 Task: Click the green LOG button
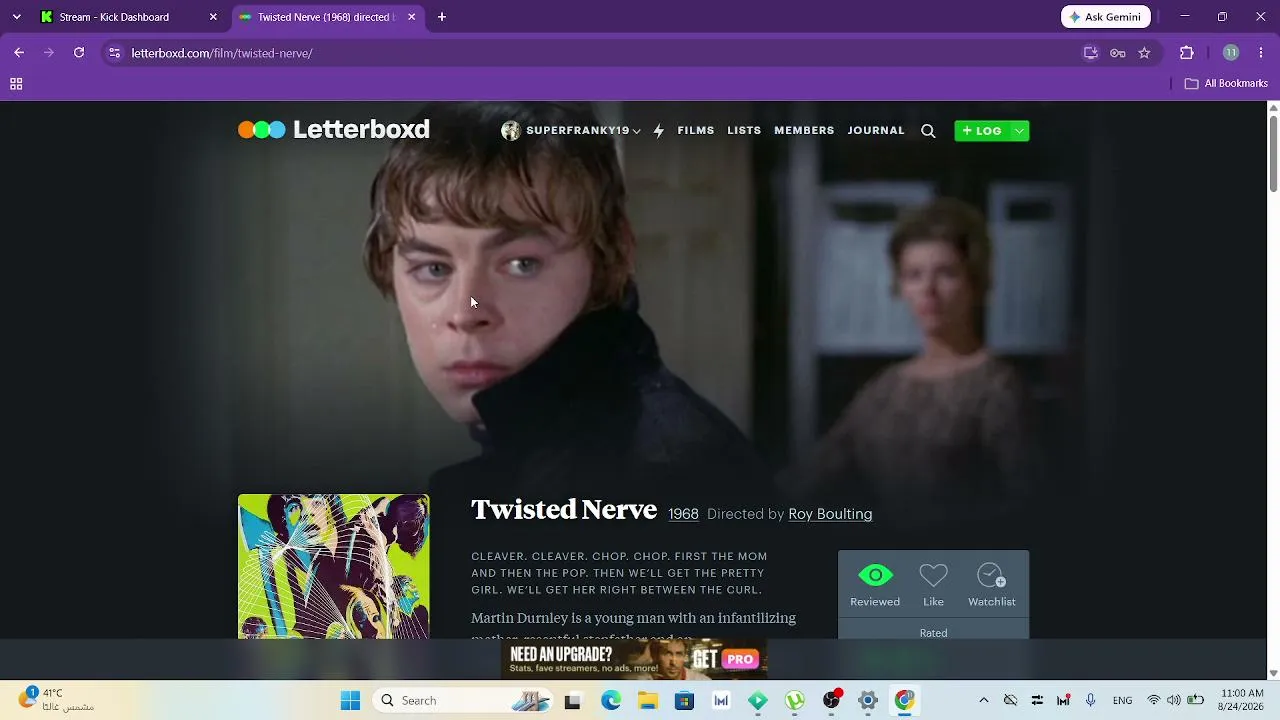point(982,131)
